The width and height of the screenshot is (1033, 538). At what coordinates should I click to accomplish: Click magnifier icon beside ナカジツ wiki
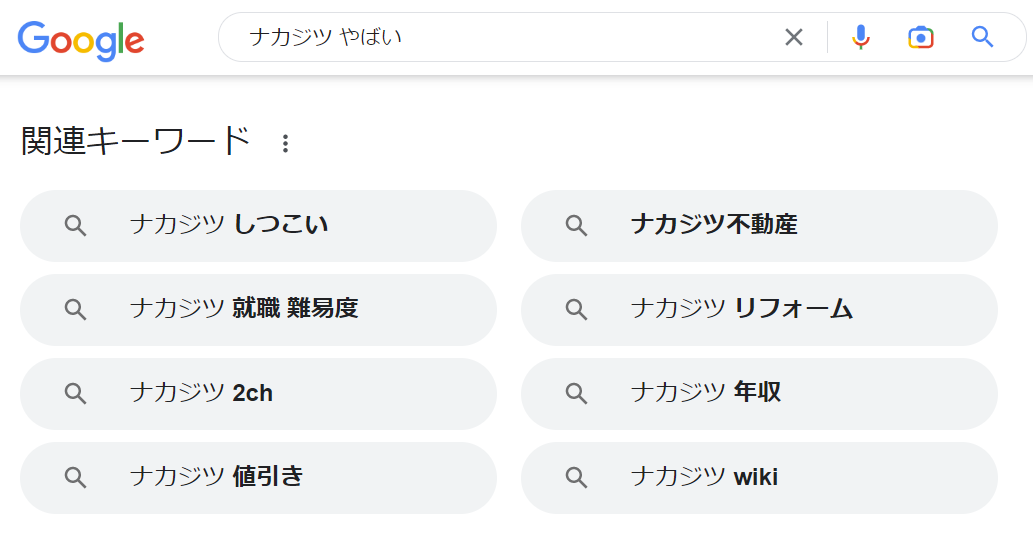pos(576,478)
